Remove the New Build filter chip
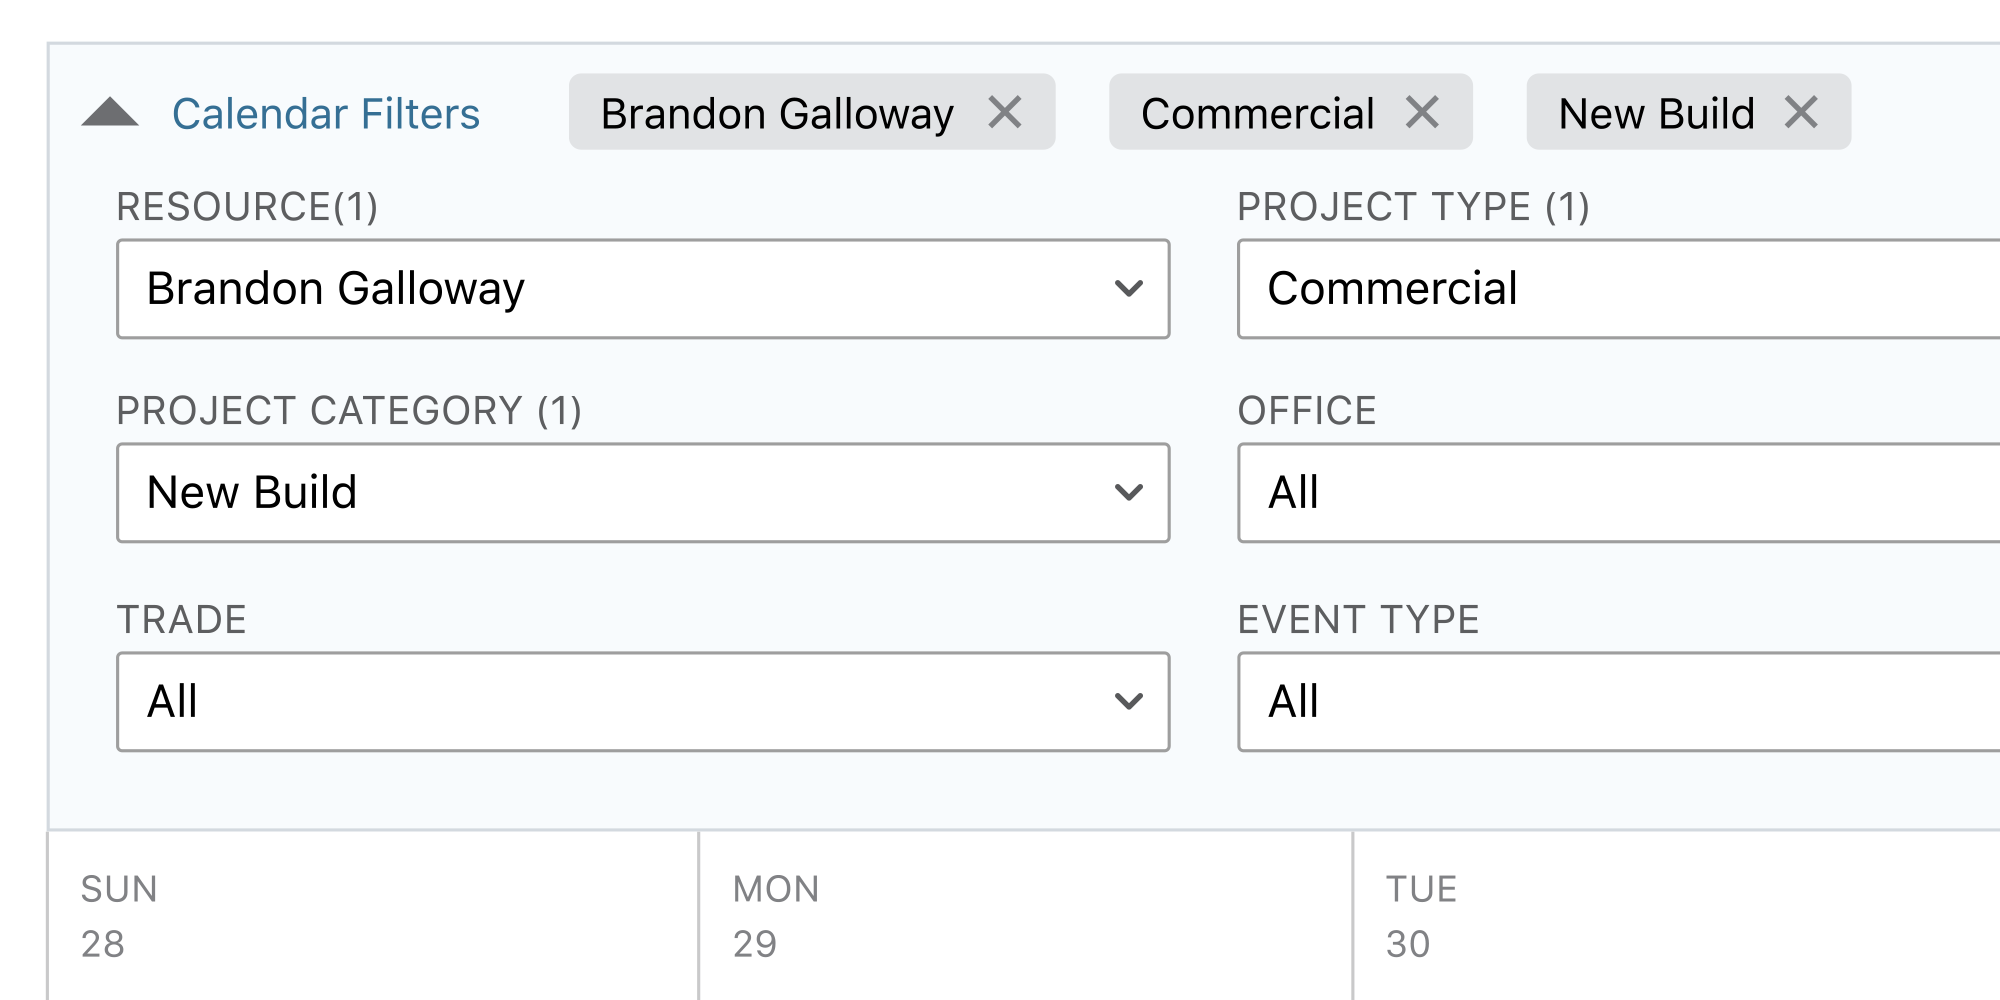The image size is (2000, 1000). (1801, 113)
